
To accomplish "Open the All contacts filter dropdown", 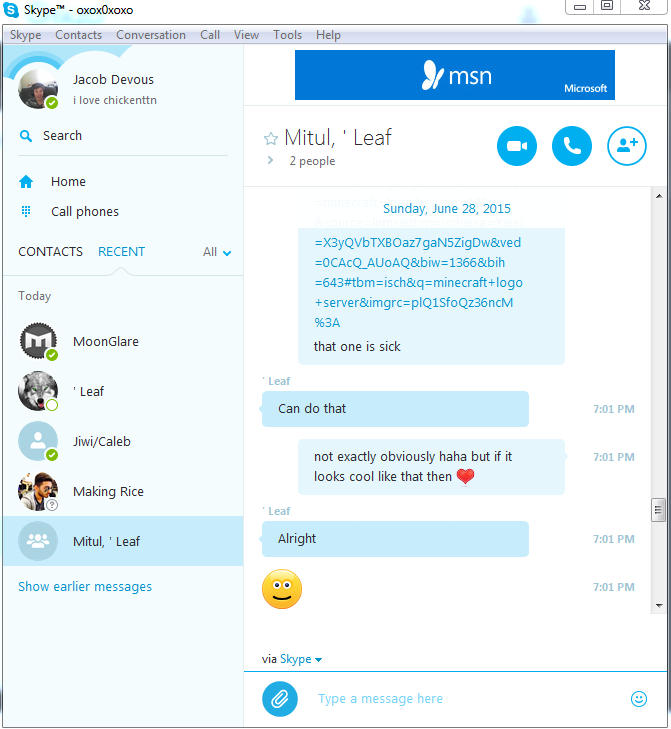I will (217, 252).
